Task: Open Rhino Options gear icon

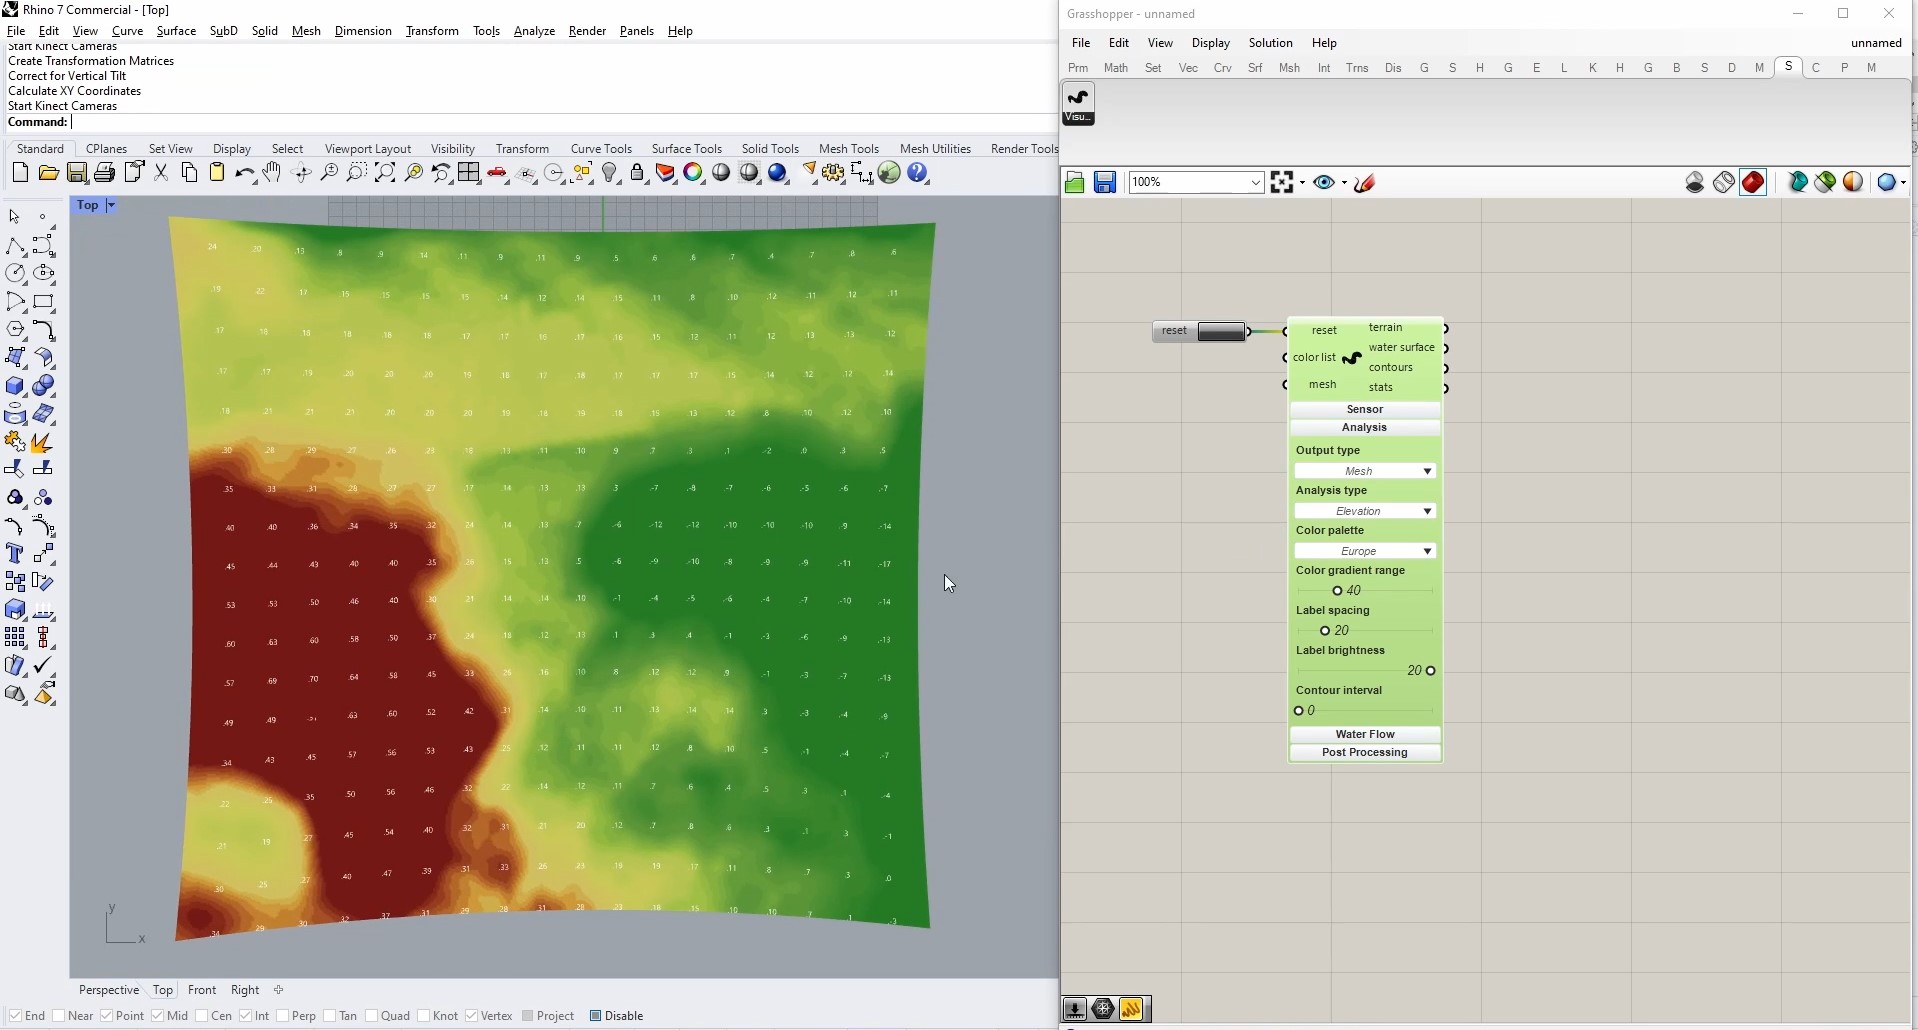Action: click(x=834, y=173)
